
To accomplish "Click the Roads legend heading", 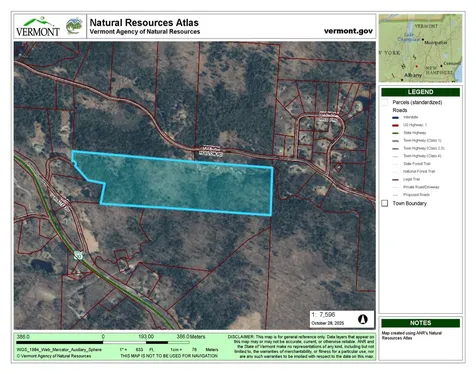I will pyautogui.click(x=400, y=110).
